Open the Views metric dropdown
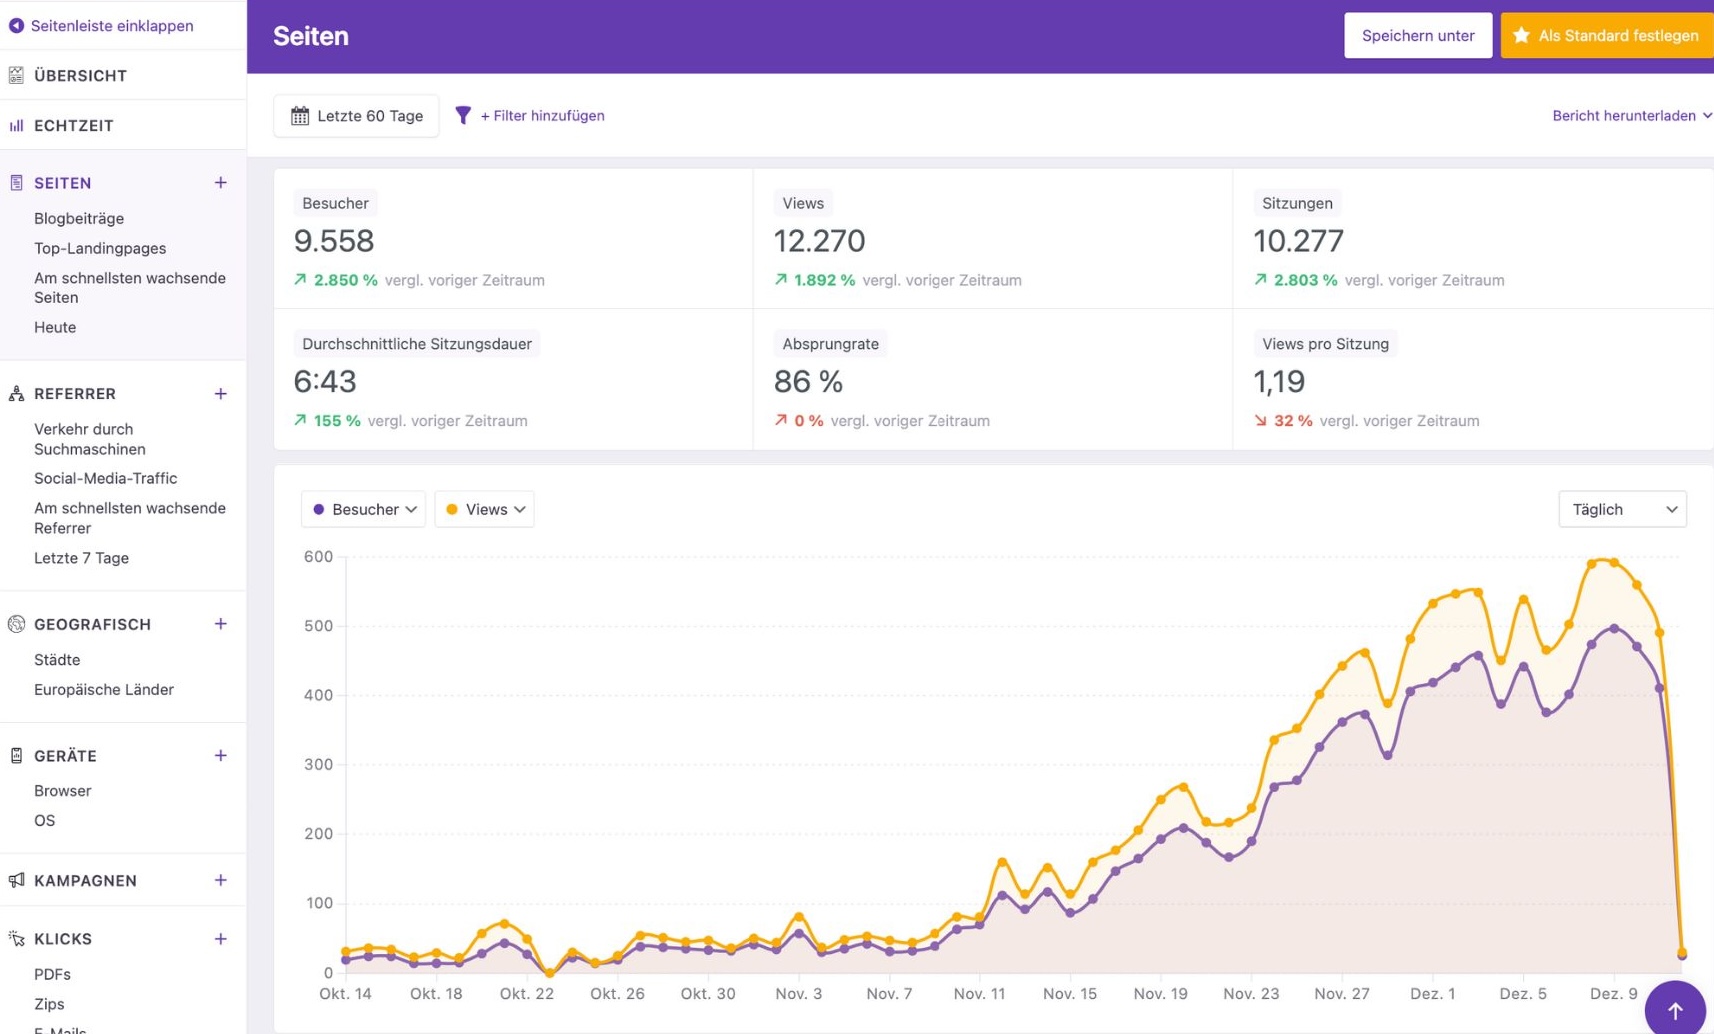Viewport: 1714px width, 1034px height. 484,509
